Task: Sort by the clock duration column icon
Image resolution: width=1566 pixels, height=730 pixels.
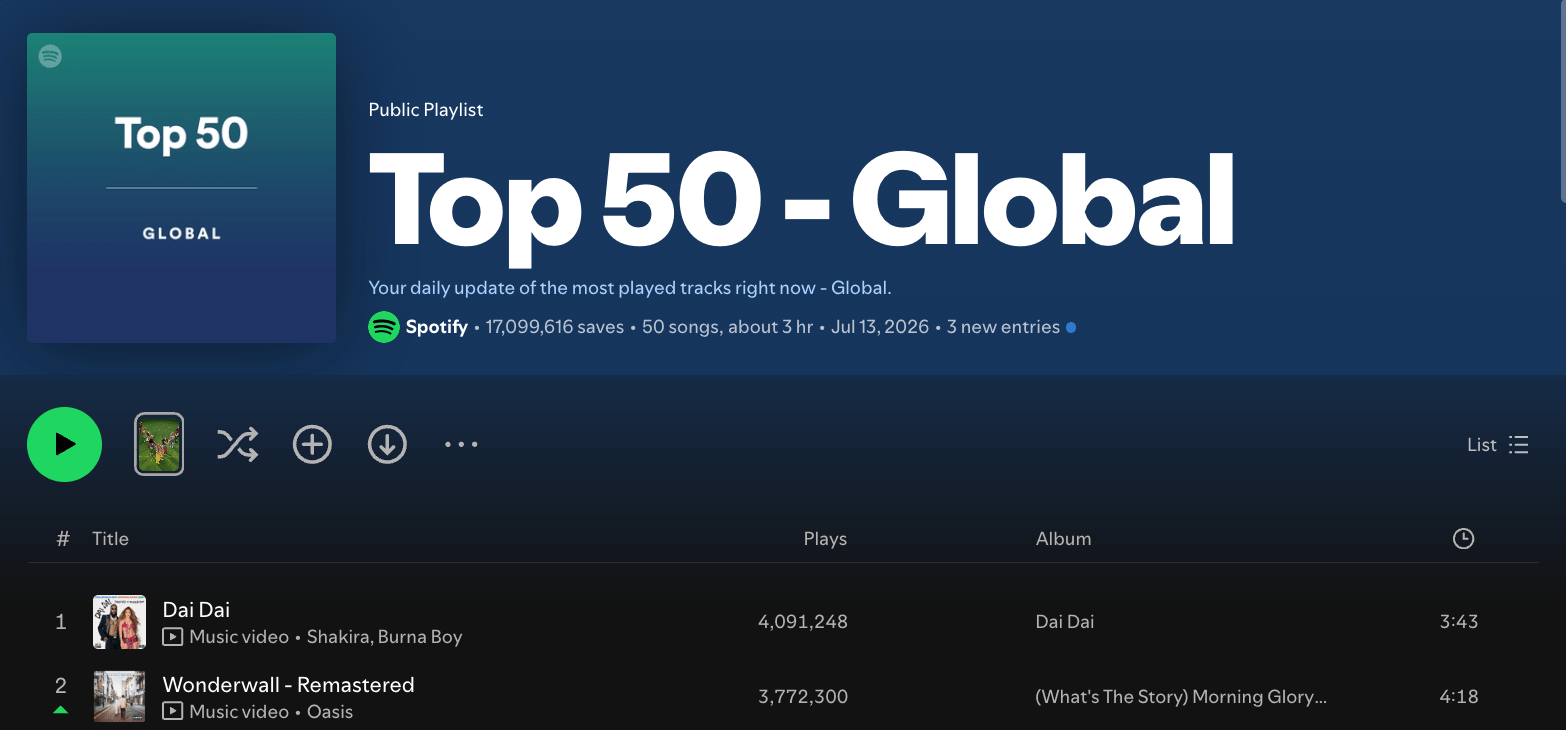Action: click(x=1463, y=539)
